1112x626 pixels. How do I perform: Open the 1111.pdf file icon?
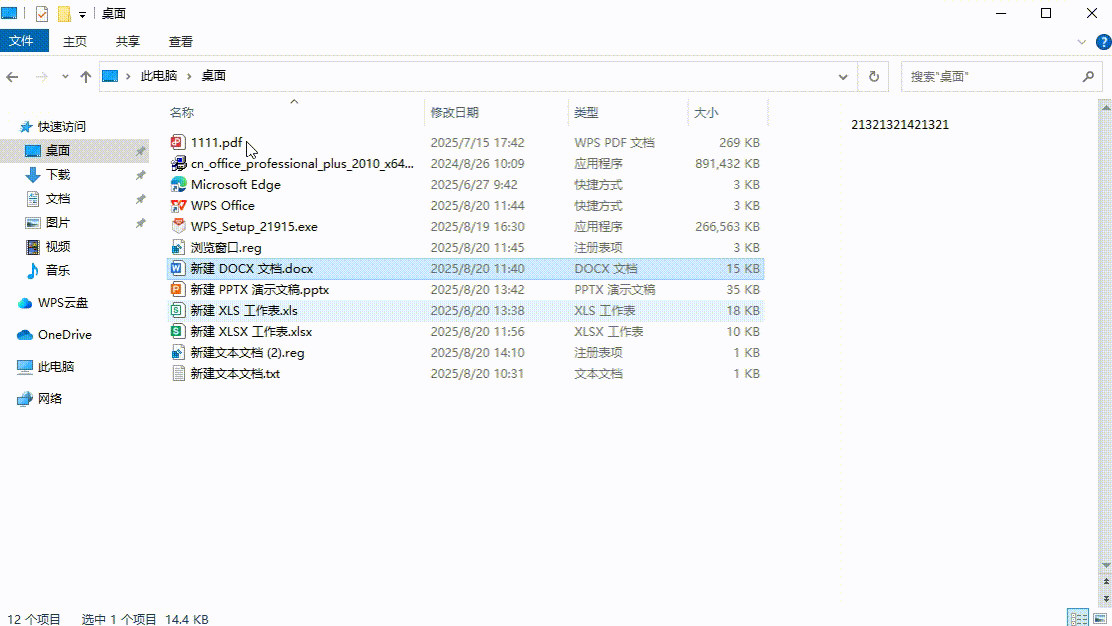coord(178,142)
